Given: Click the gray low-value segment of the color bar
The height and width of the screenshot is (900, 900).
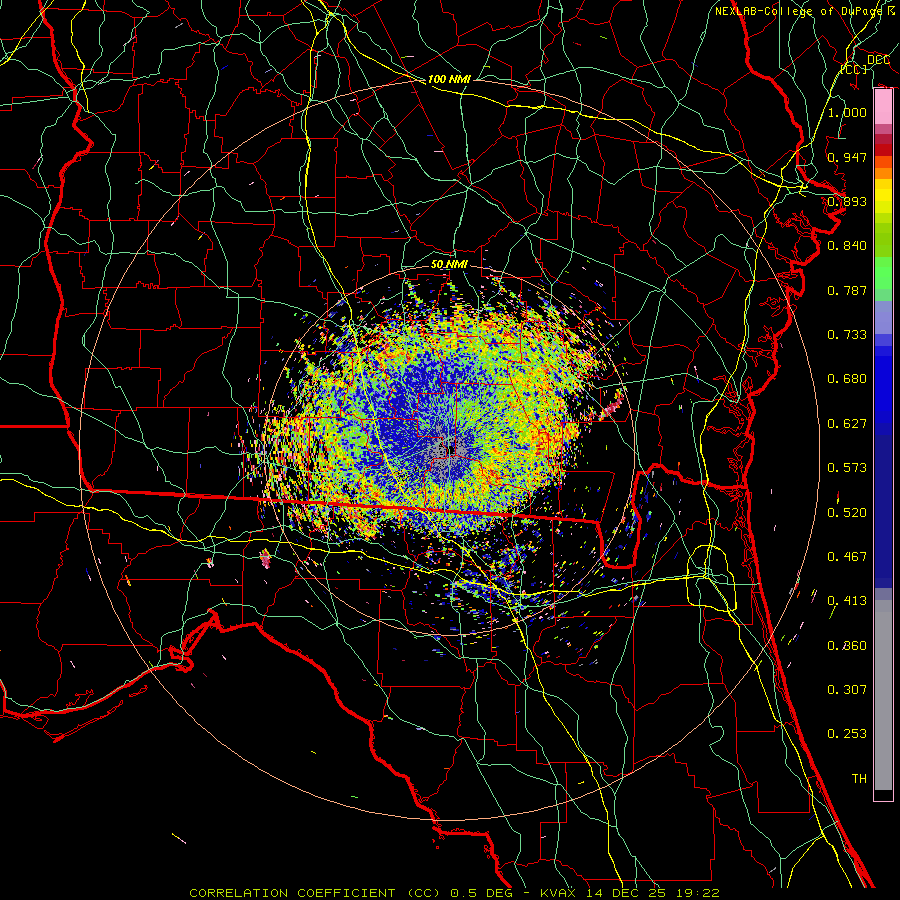Looking at the screenshot, I should click(x=883, y=695).
